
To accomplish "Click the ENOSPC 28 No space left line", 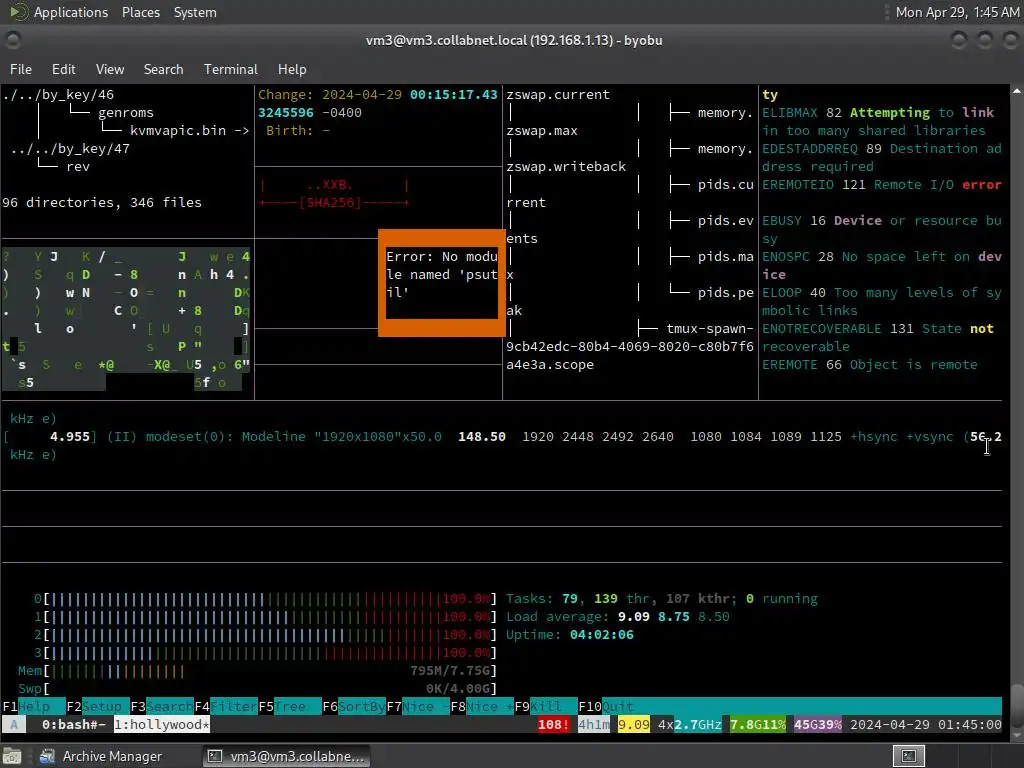I will (x=882, y=265).
